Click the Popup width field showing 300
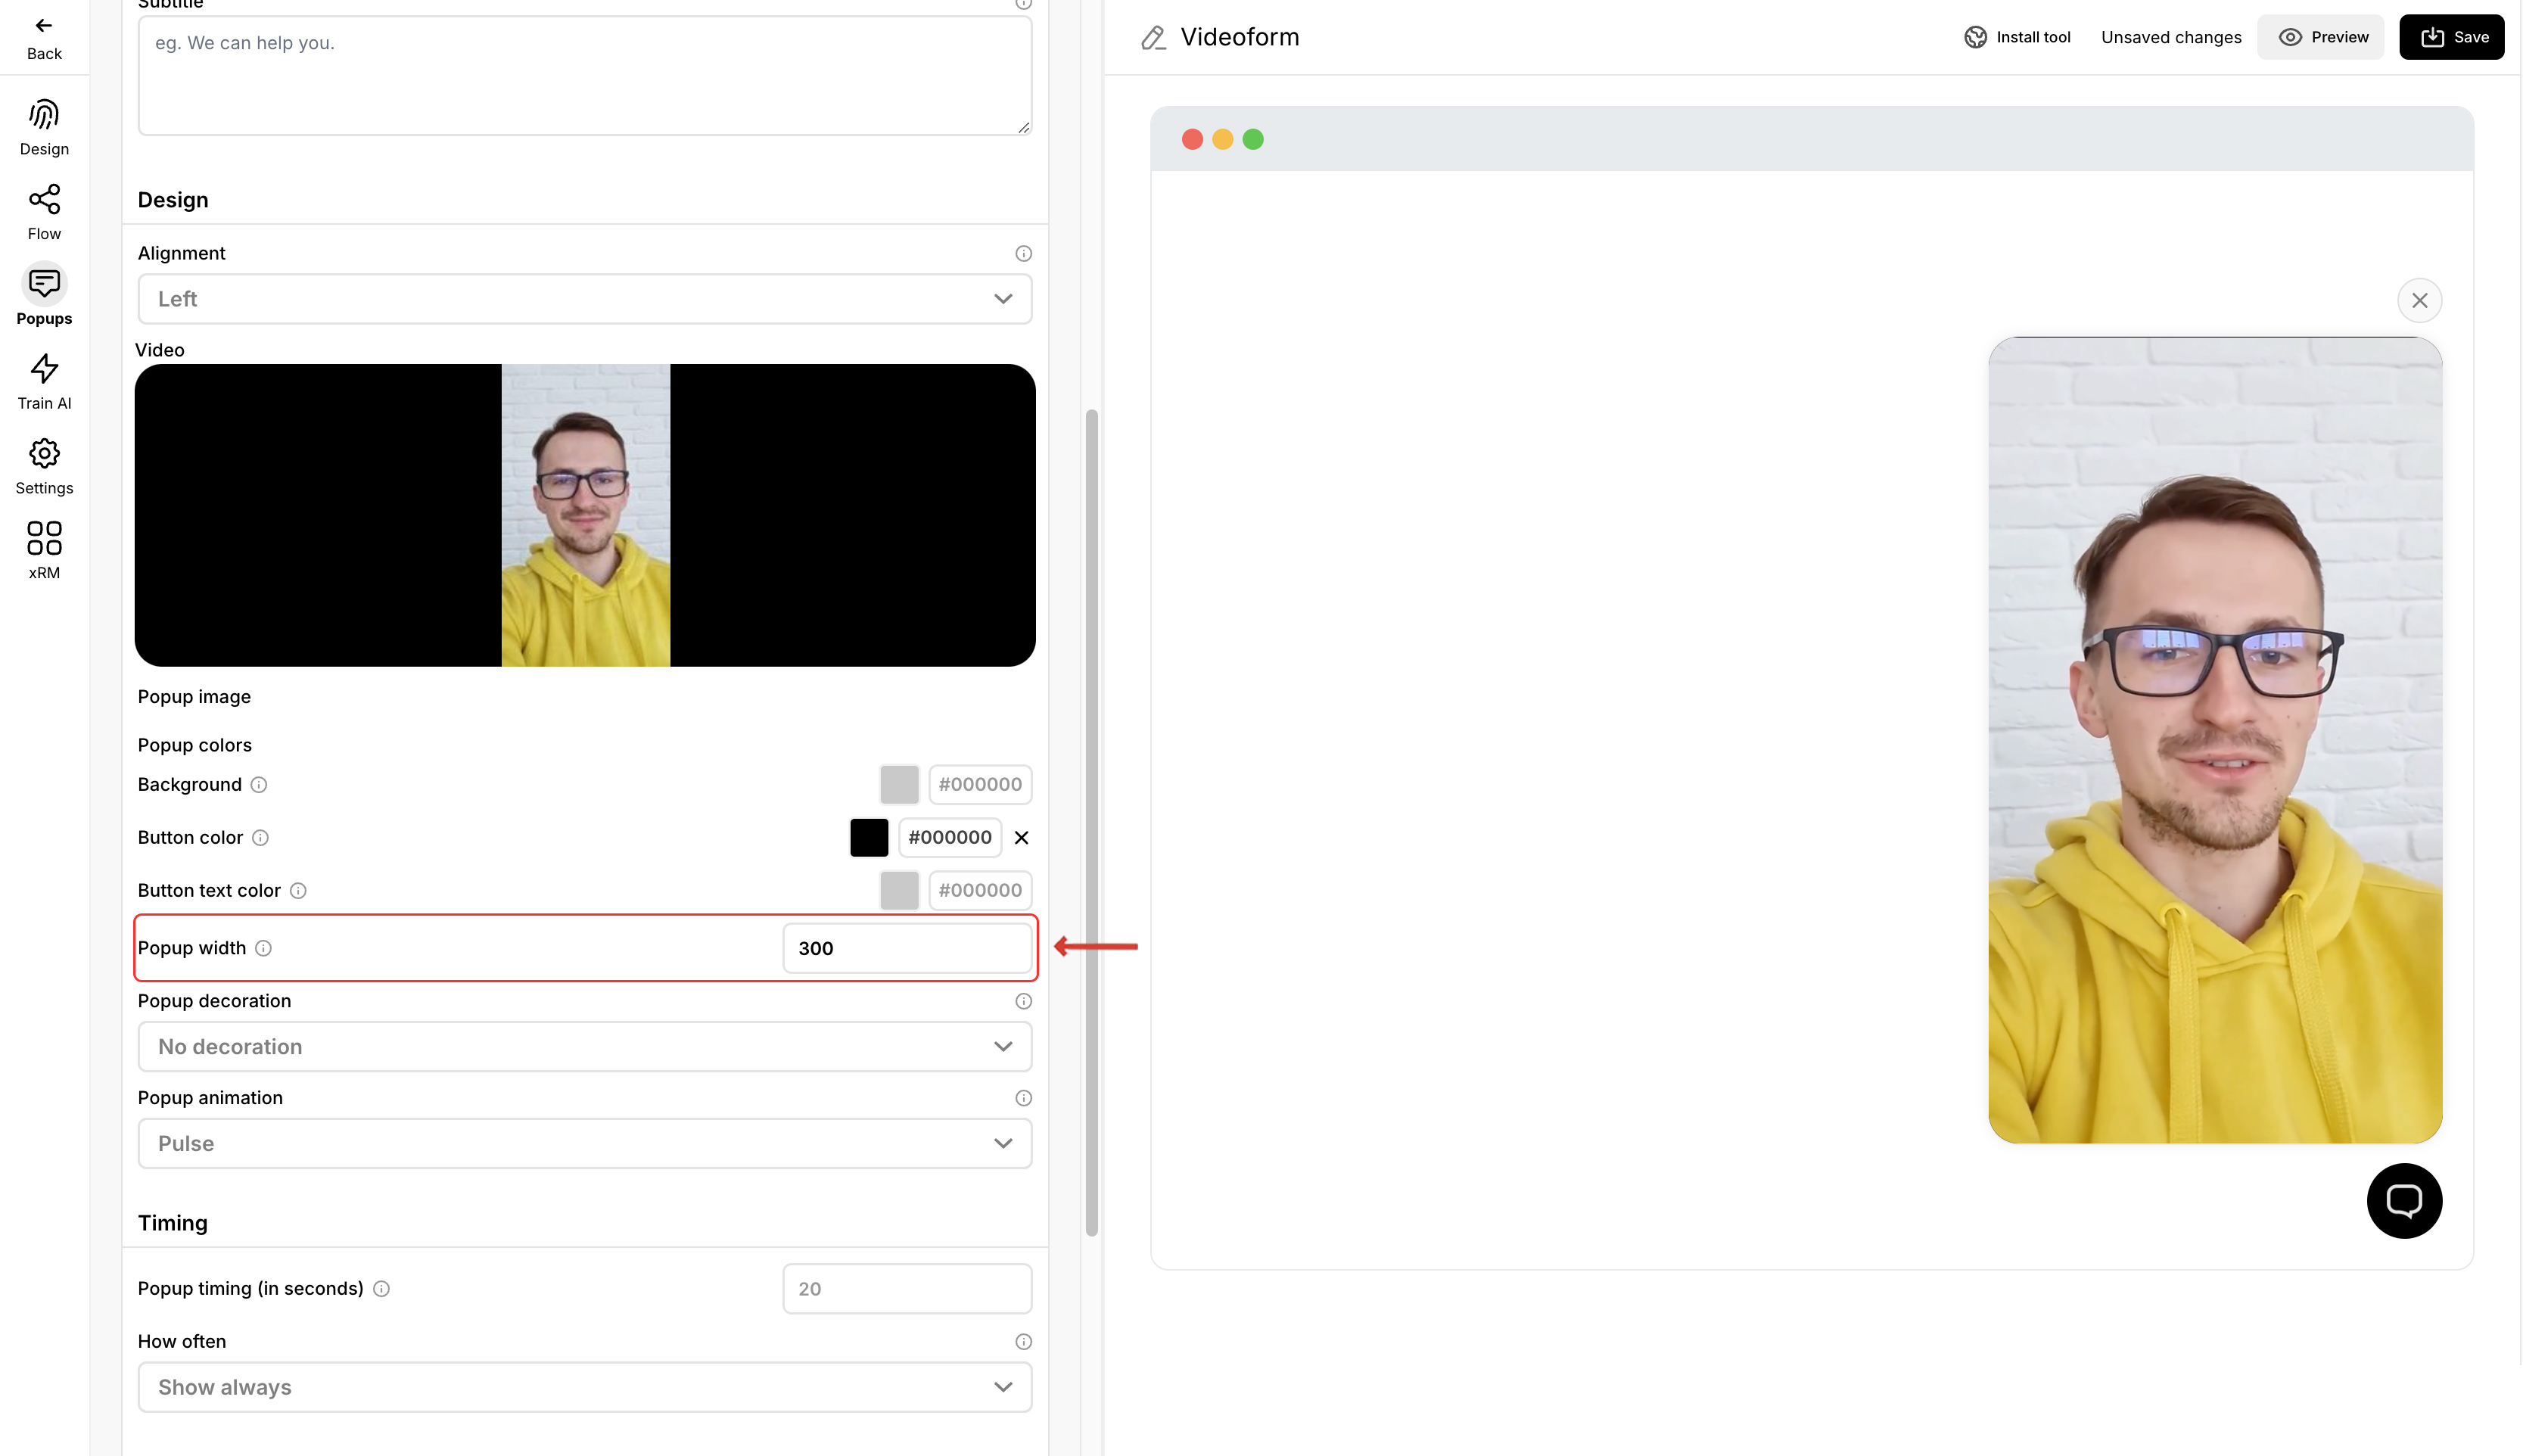The image size is (2523, 1456). pos(907,948)
